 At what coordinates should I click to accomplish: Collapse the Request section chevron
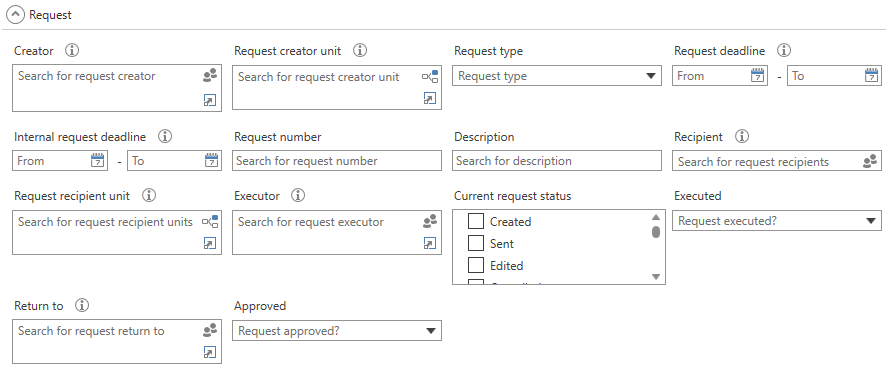coord(15,15)
